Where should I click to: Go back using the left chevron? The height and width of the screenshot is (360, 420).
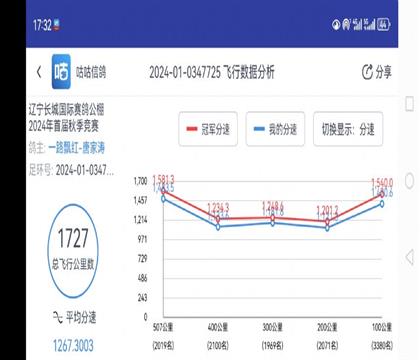point(39,72)
